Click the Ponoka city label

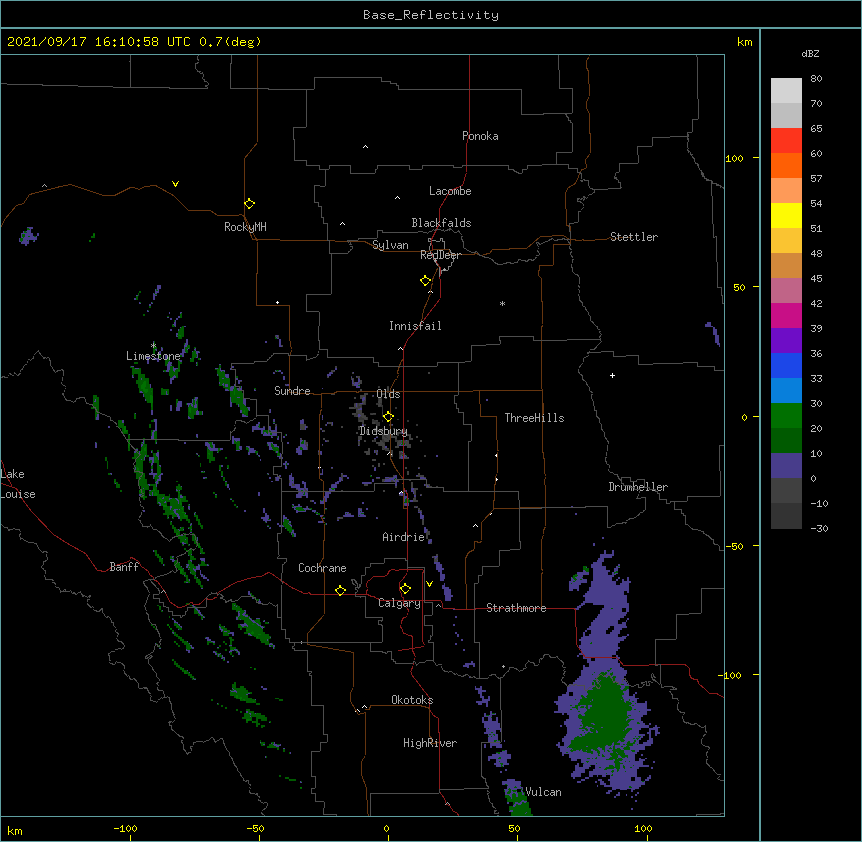(480, 136)
